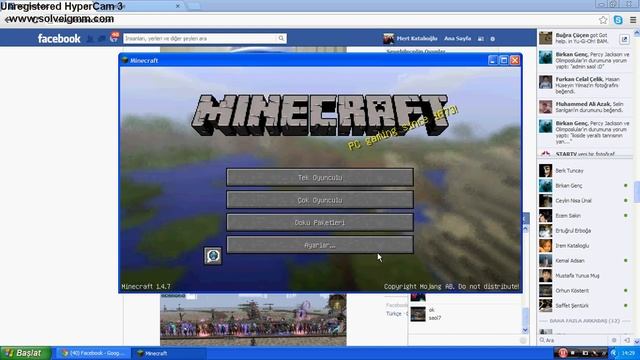Screen dimensions: 640x360
Task: Open chat with Saffet Şentürk
Action: click(585, 305)
